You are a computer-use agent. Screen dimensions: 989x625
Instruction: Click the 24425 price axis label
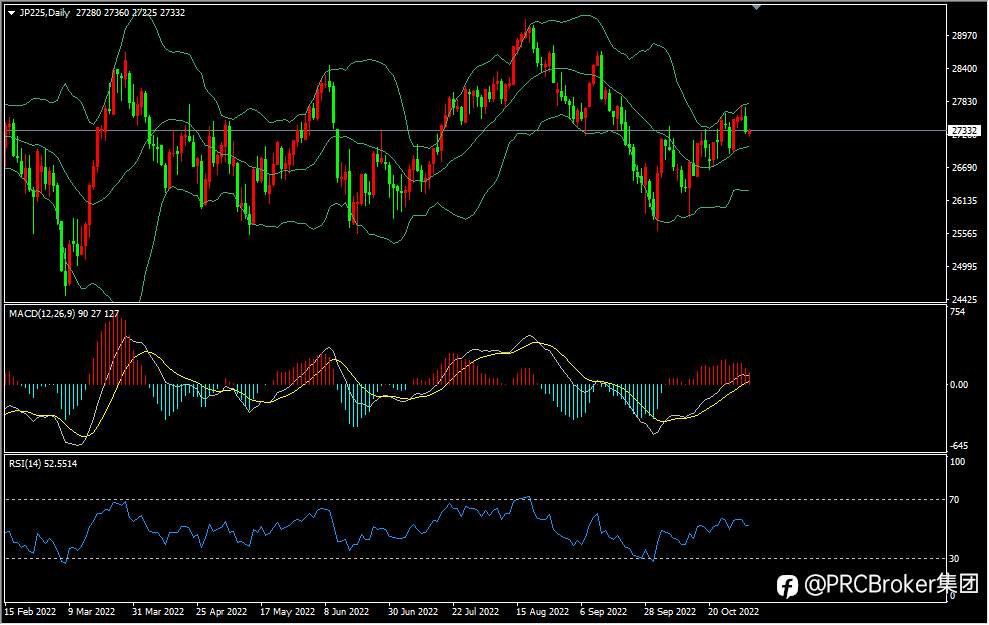coord(964,299)
